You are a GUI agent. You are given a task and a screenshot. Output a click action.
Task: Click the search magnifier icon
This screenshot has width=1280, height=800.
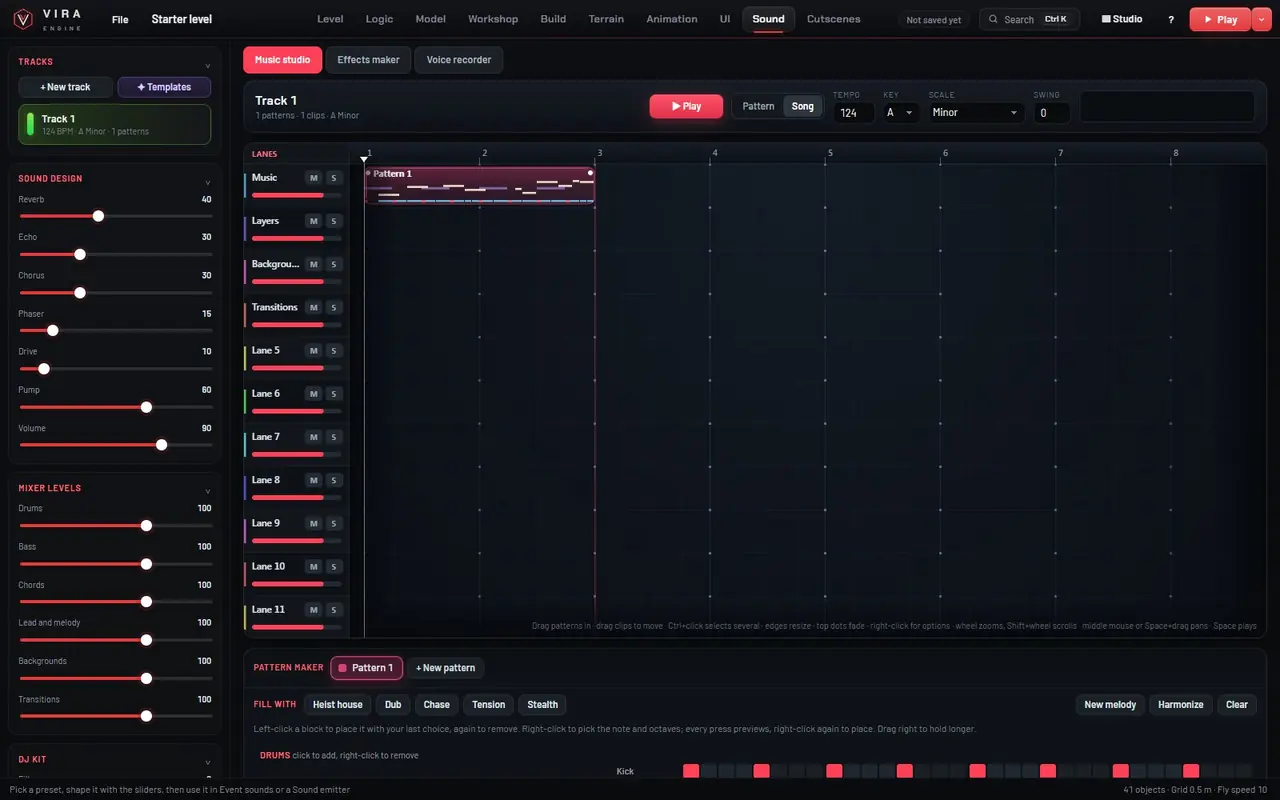993,19
